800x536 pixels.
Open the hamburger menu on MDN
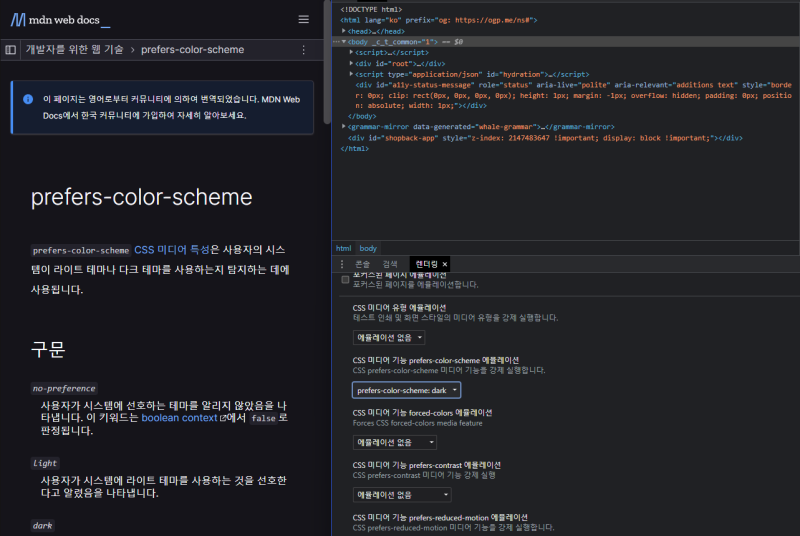pyautogui.click(x=304, y=19)
